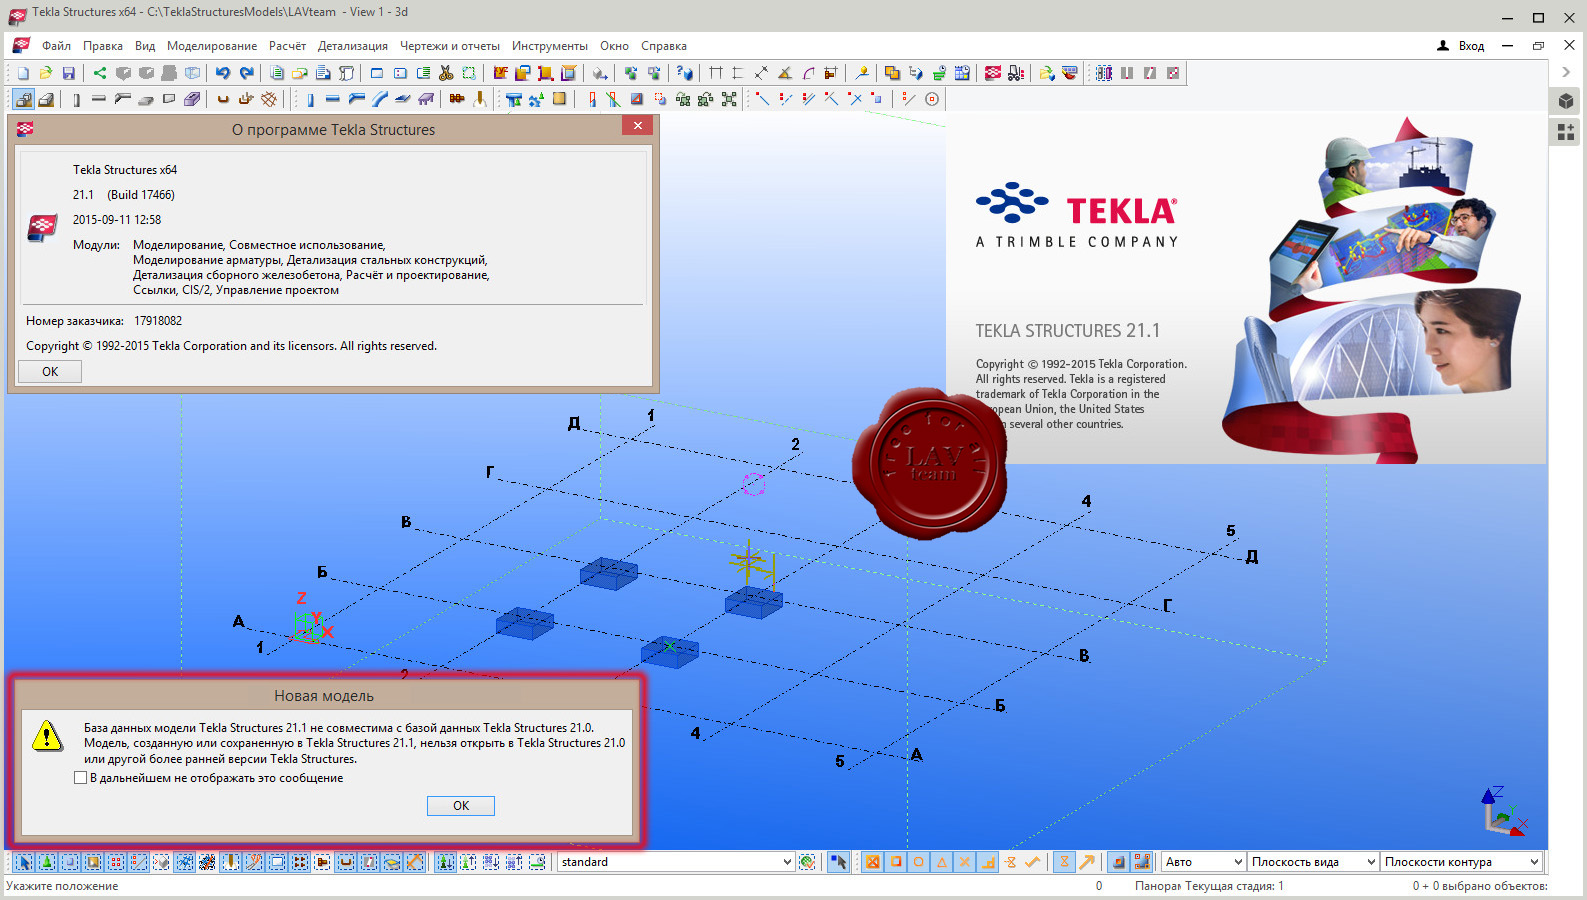Create a new model with the New icon

click(23, 73)
